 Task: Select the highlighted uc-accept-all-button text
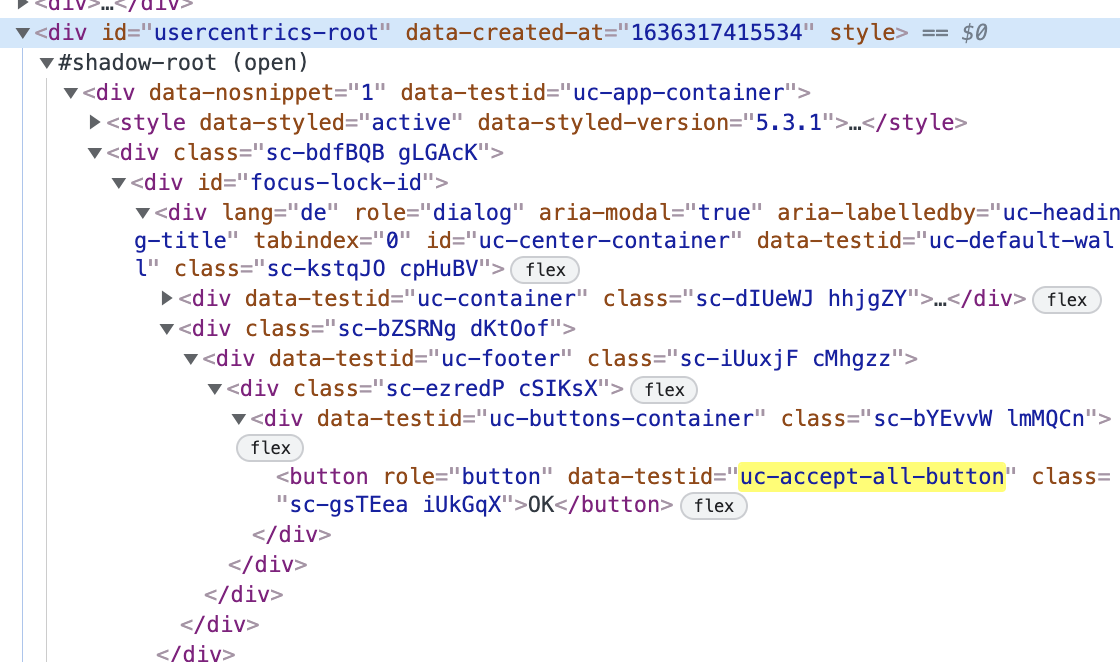(x=871, y=476)
